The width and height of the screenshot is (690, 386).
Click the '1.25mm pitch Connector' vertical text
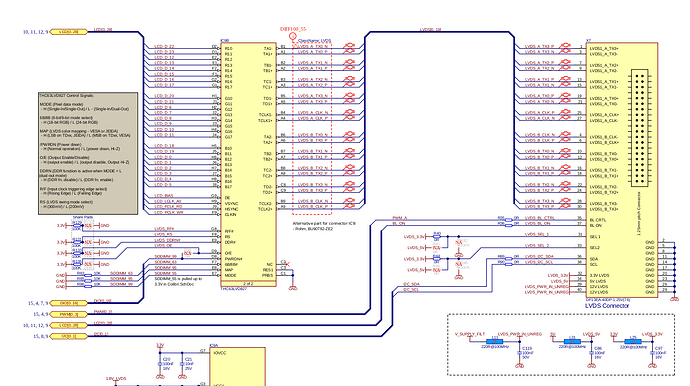pyautogui.click(x=639, y=213)
